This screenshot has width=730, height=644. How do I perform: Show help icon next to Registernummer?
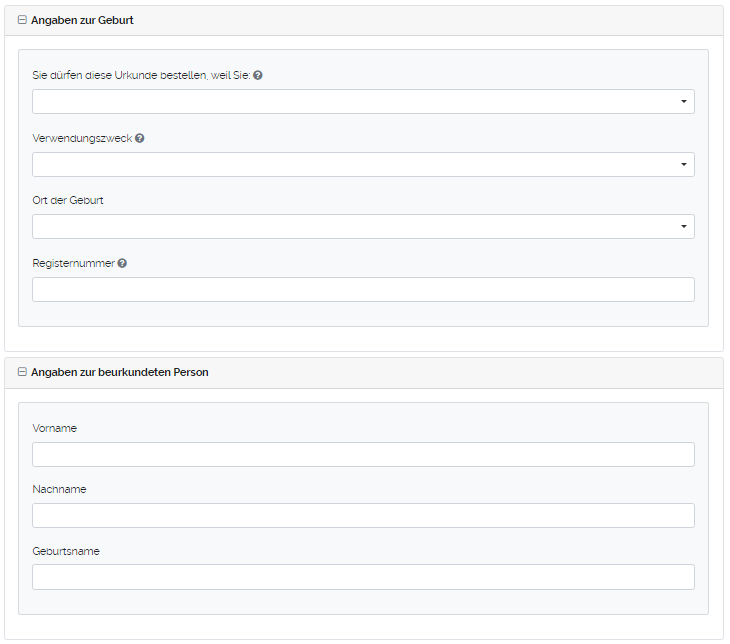pos(122,263)
